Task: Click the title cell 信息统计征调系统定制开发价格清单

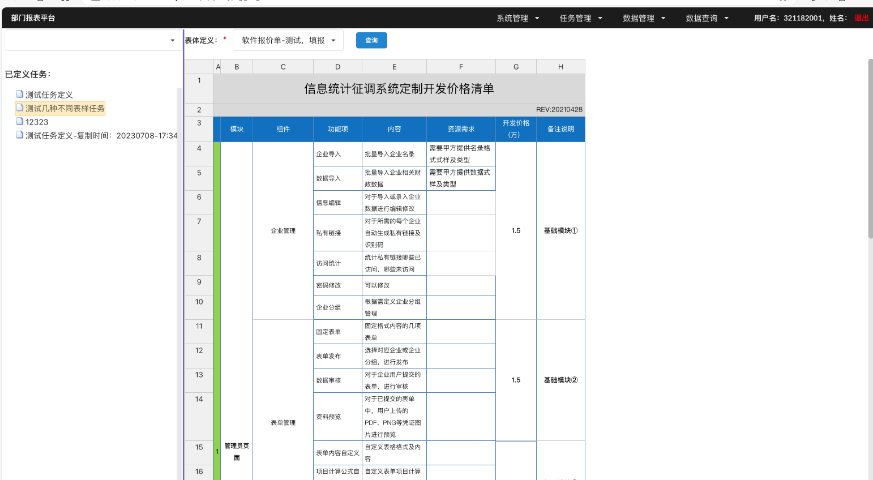Action: [399, 89]
